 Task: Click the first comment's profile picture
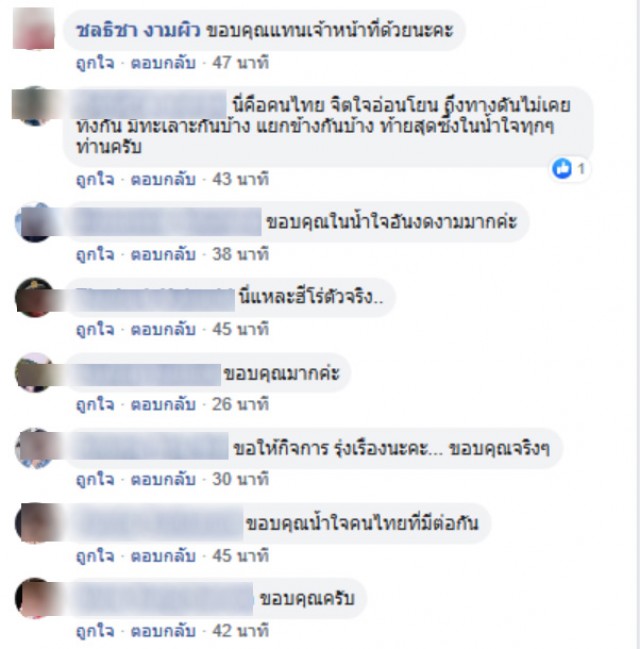tap(33, 29)
